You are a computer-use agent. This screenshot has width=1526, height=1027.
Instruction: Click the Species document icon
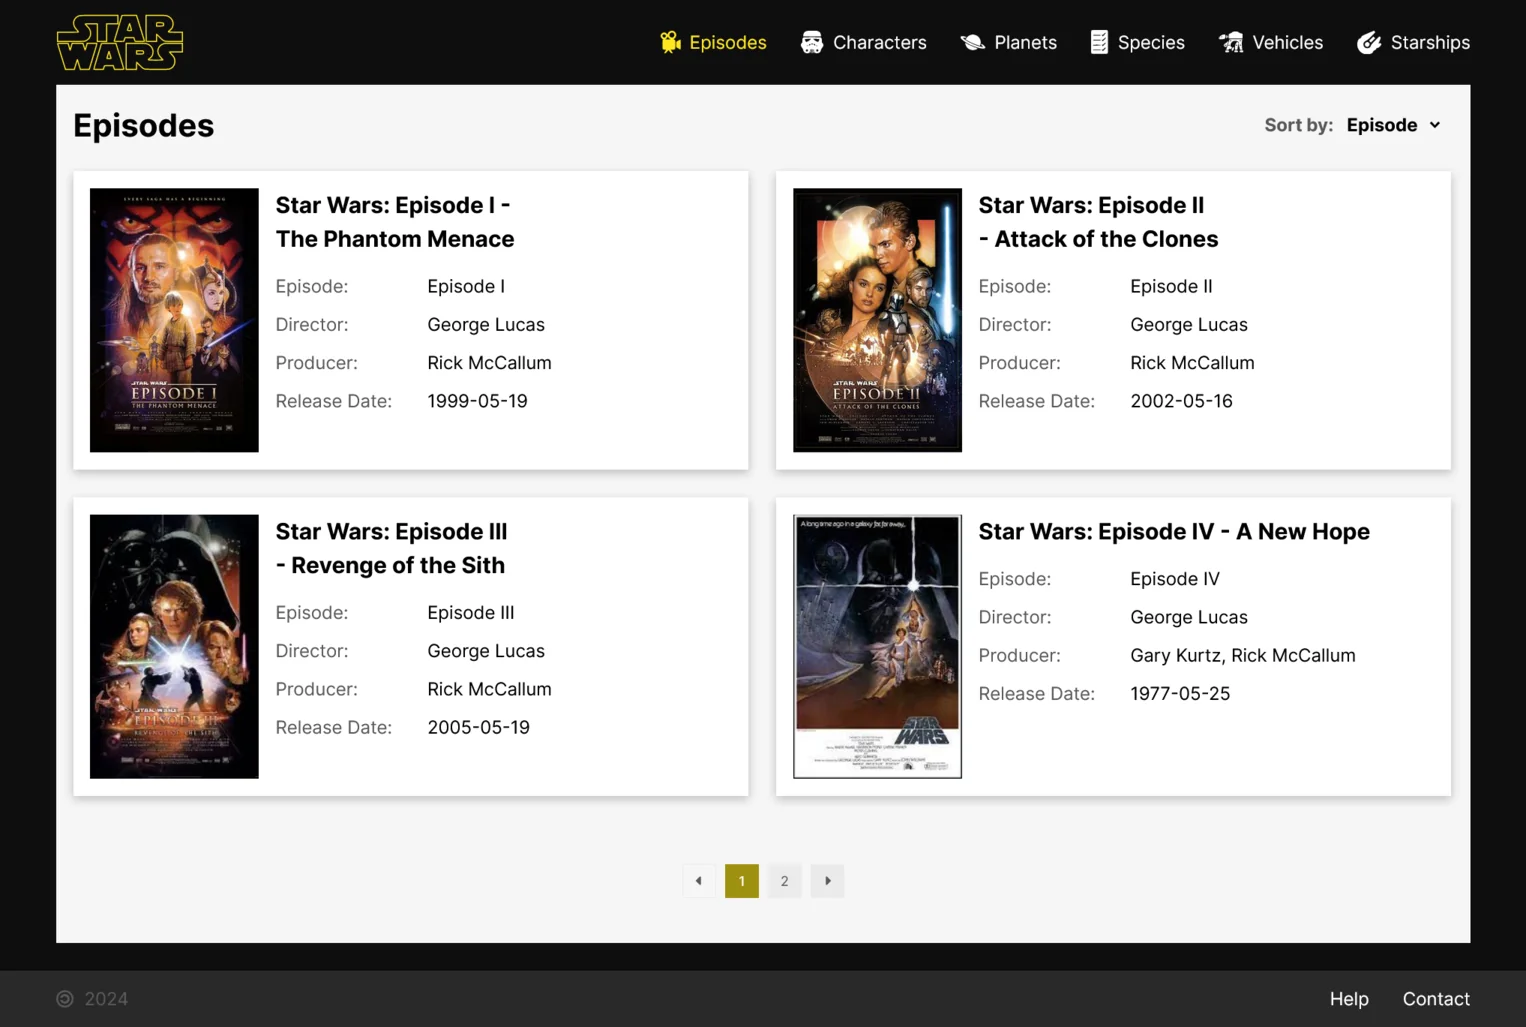[x=1099, y=42]
